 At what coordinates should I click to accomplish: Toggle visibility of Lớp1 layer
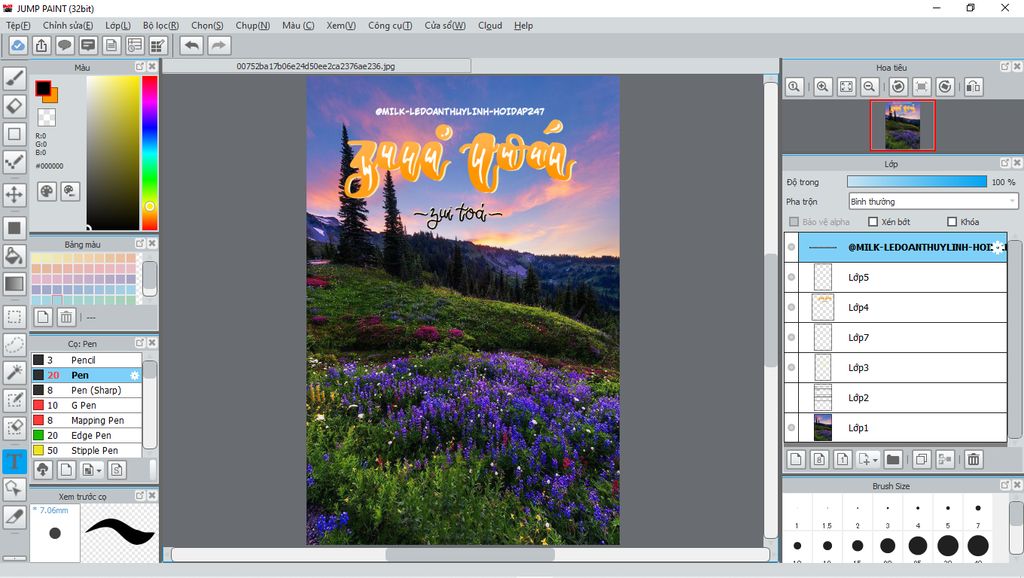click(792, 428)
